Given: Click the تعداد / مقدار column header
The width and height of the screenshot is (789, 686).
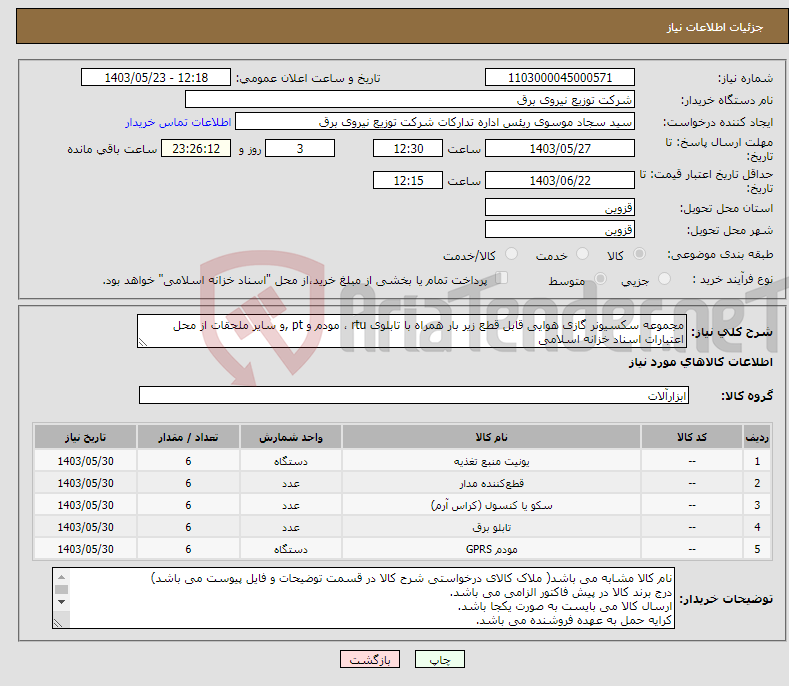Looking at the screenshot, I should pyautogui.click(x=188, y=437).
